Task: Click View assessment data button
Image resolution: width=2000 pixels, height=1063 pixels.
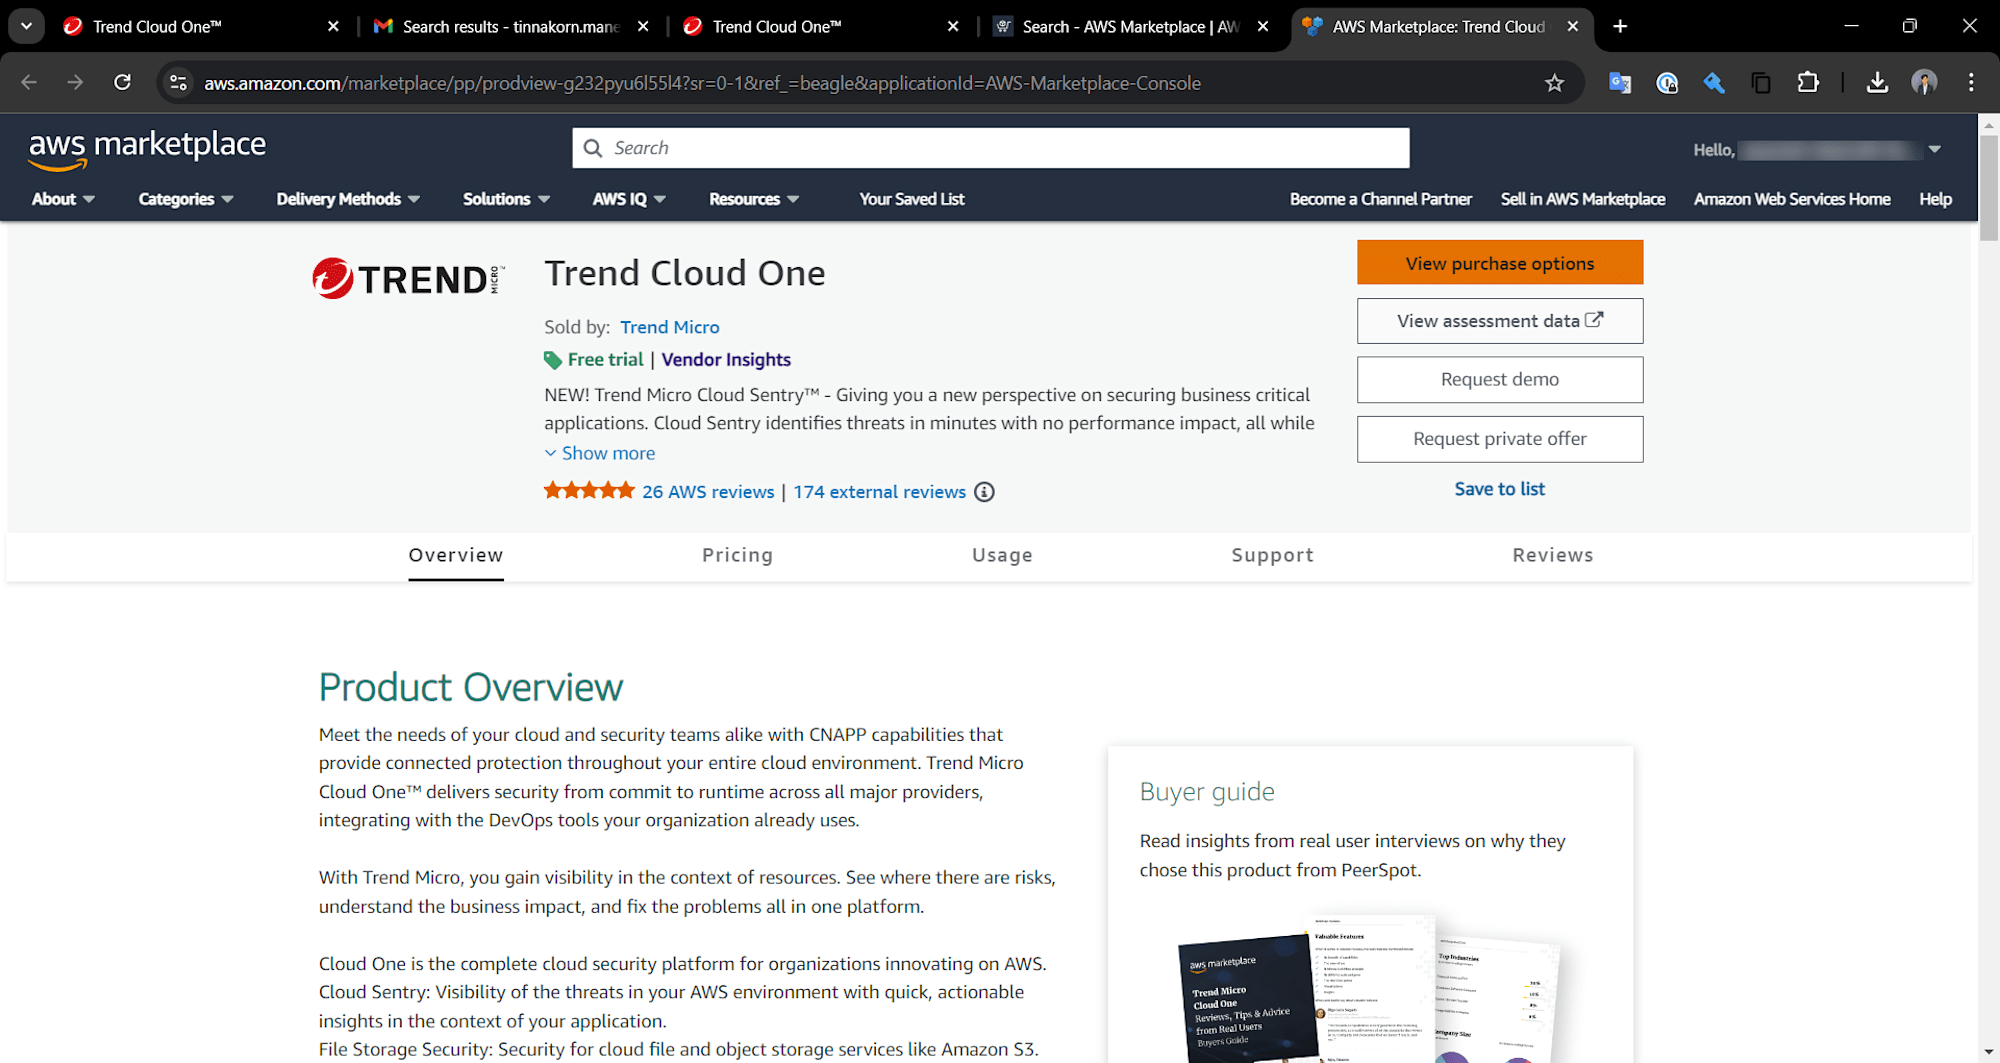Action: pos(1500,321)
